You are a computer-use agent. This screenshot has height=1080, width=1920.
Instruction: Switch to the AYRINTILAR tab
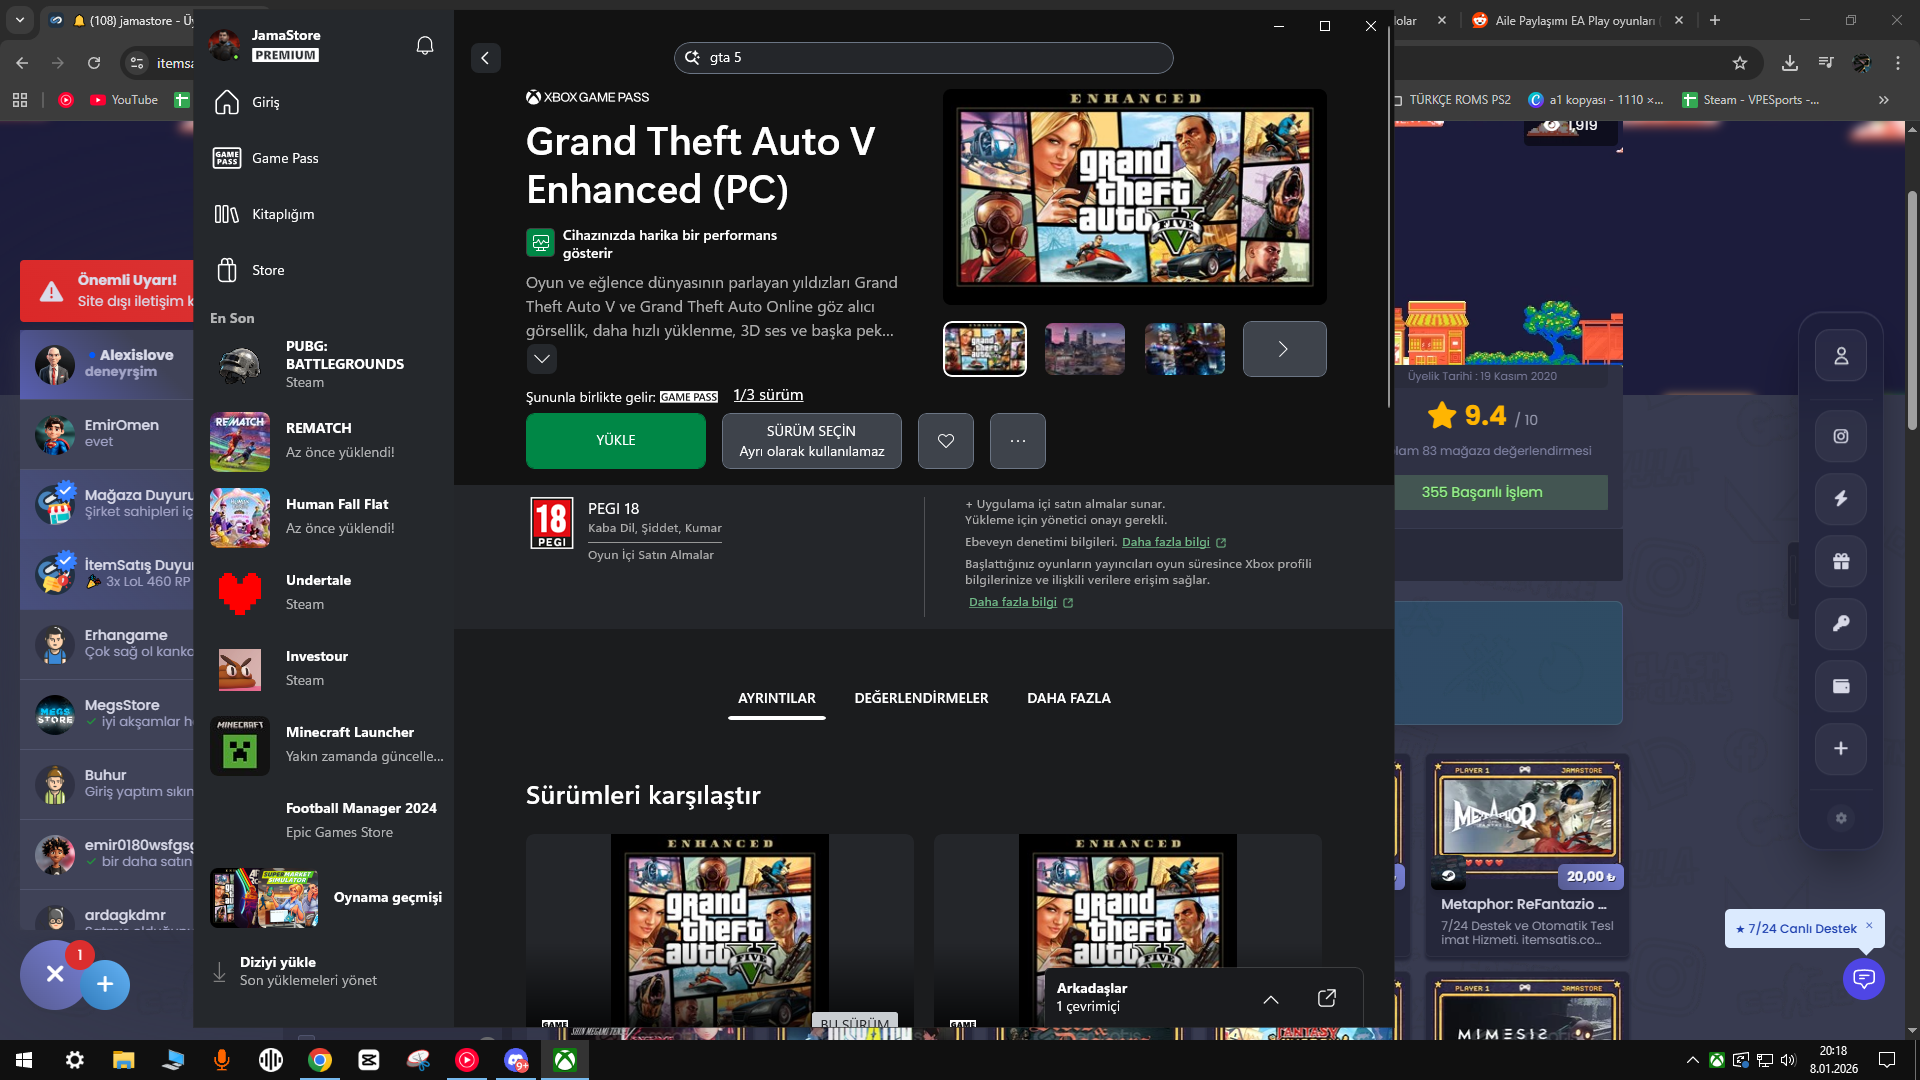pyautogui.click(x=777, y=698)
